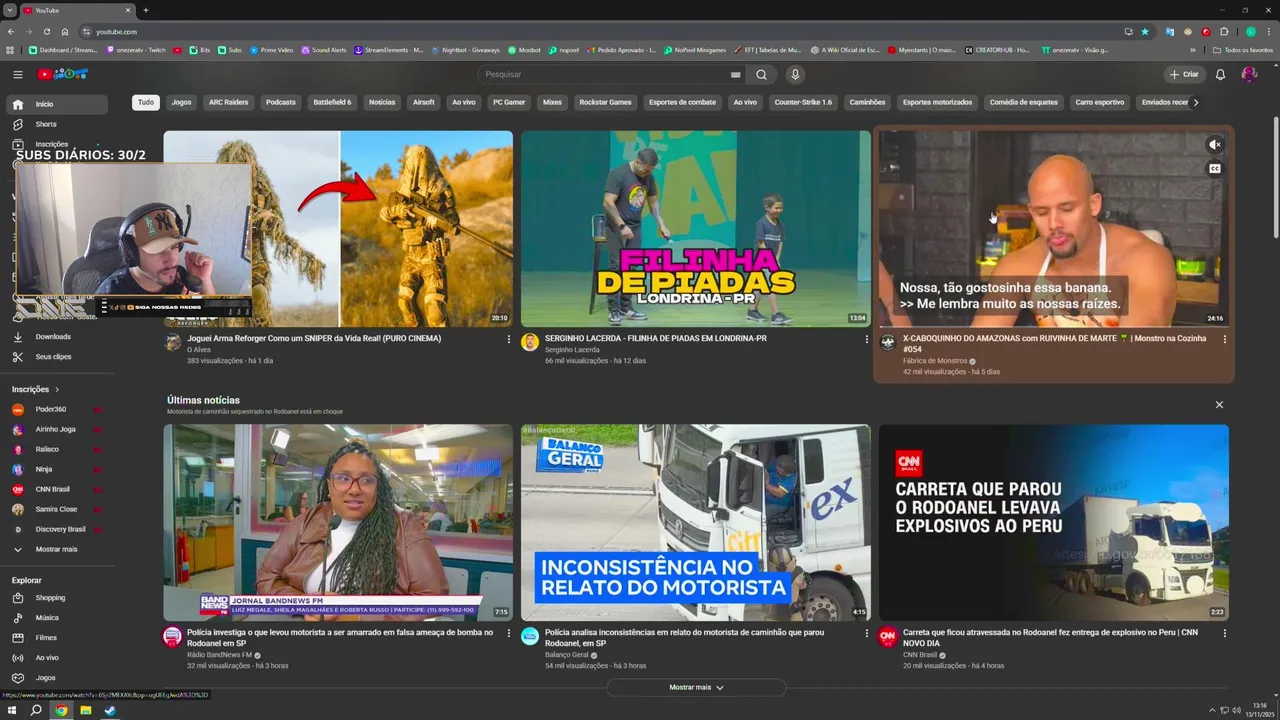
Task: Expand Mostrar mais under the news row
Action: [696, 688]
